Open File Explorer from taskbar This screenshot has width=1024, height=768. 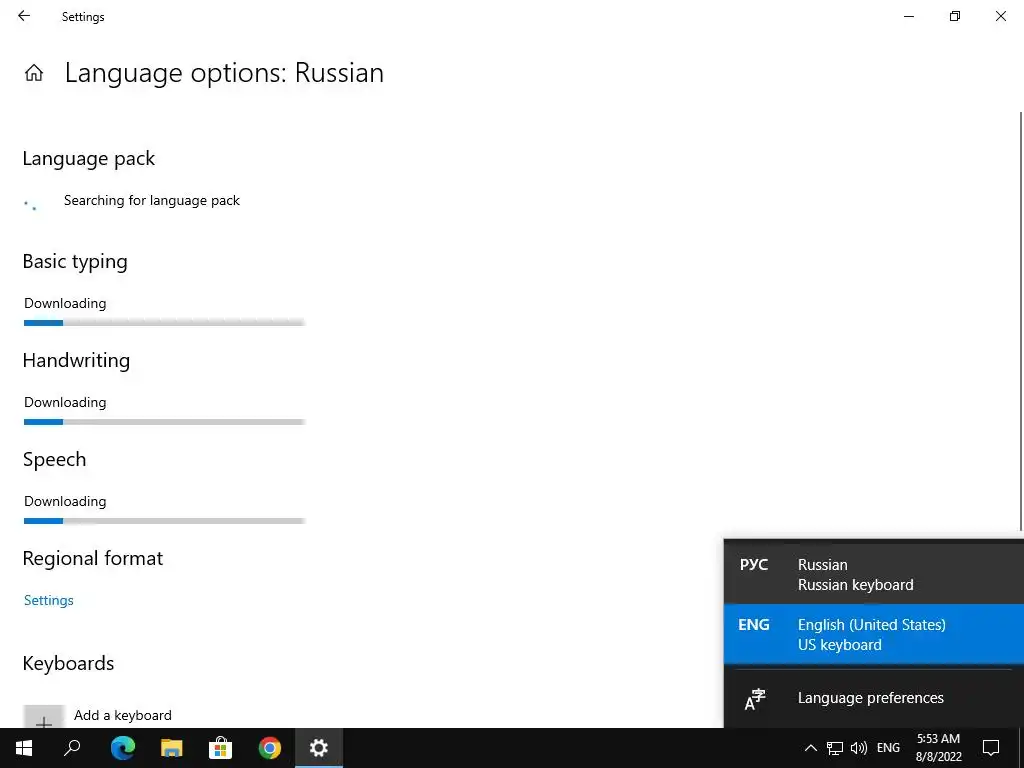click(171, 748)
